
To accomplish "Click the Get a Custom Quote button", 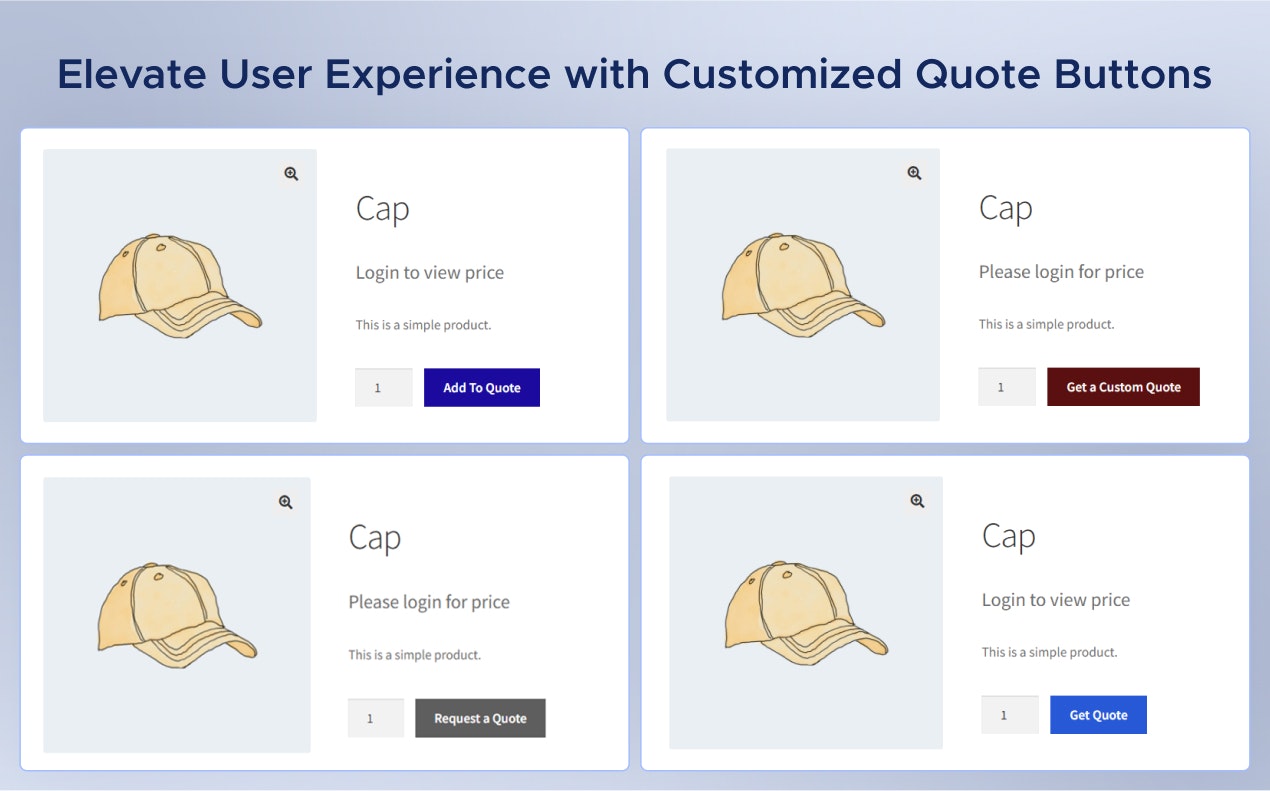I will click(1123, 387).
